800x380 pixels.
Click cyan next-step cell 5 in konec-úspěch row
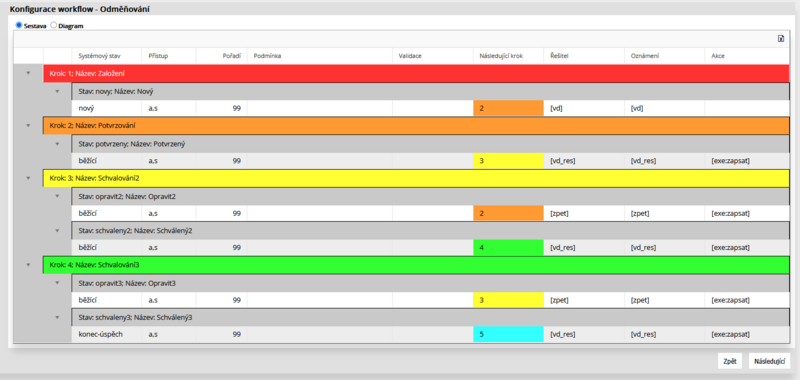508,335
